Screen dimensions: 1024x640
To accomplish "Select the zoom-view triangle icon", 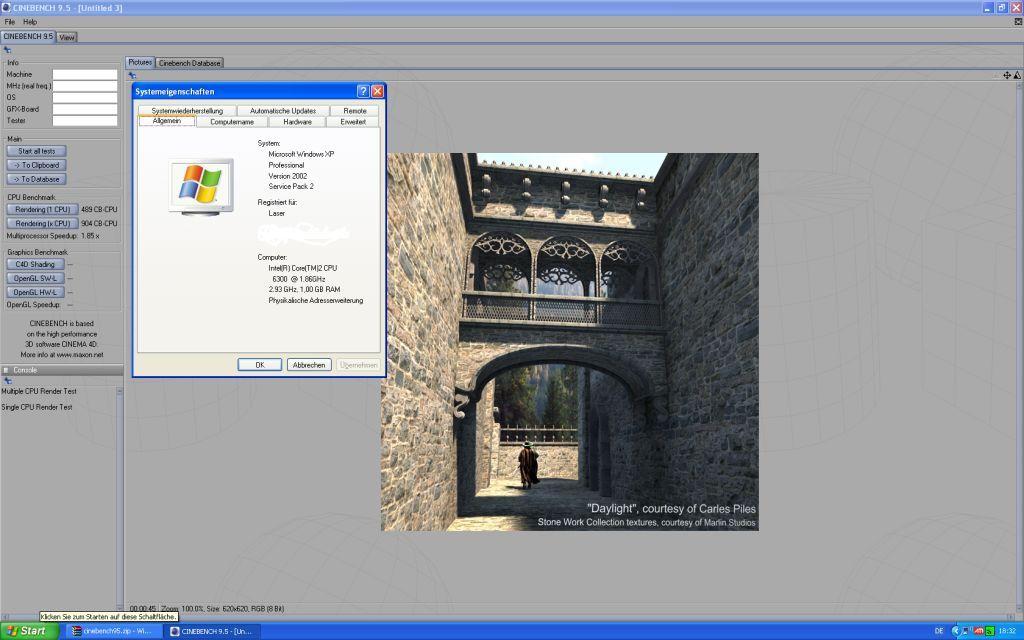I will (1017, 75).
